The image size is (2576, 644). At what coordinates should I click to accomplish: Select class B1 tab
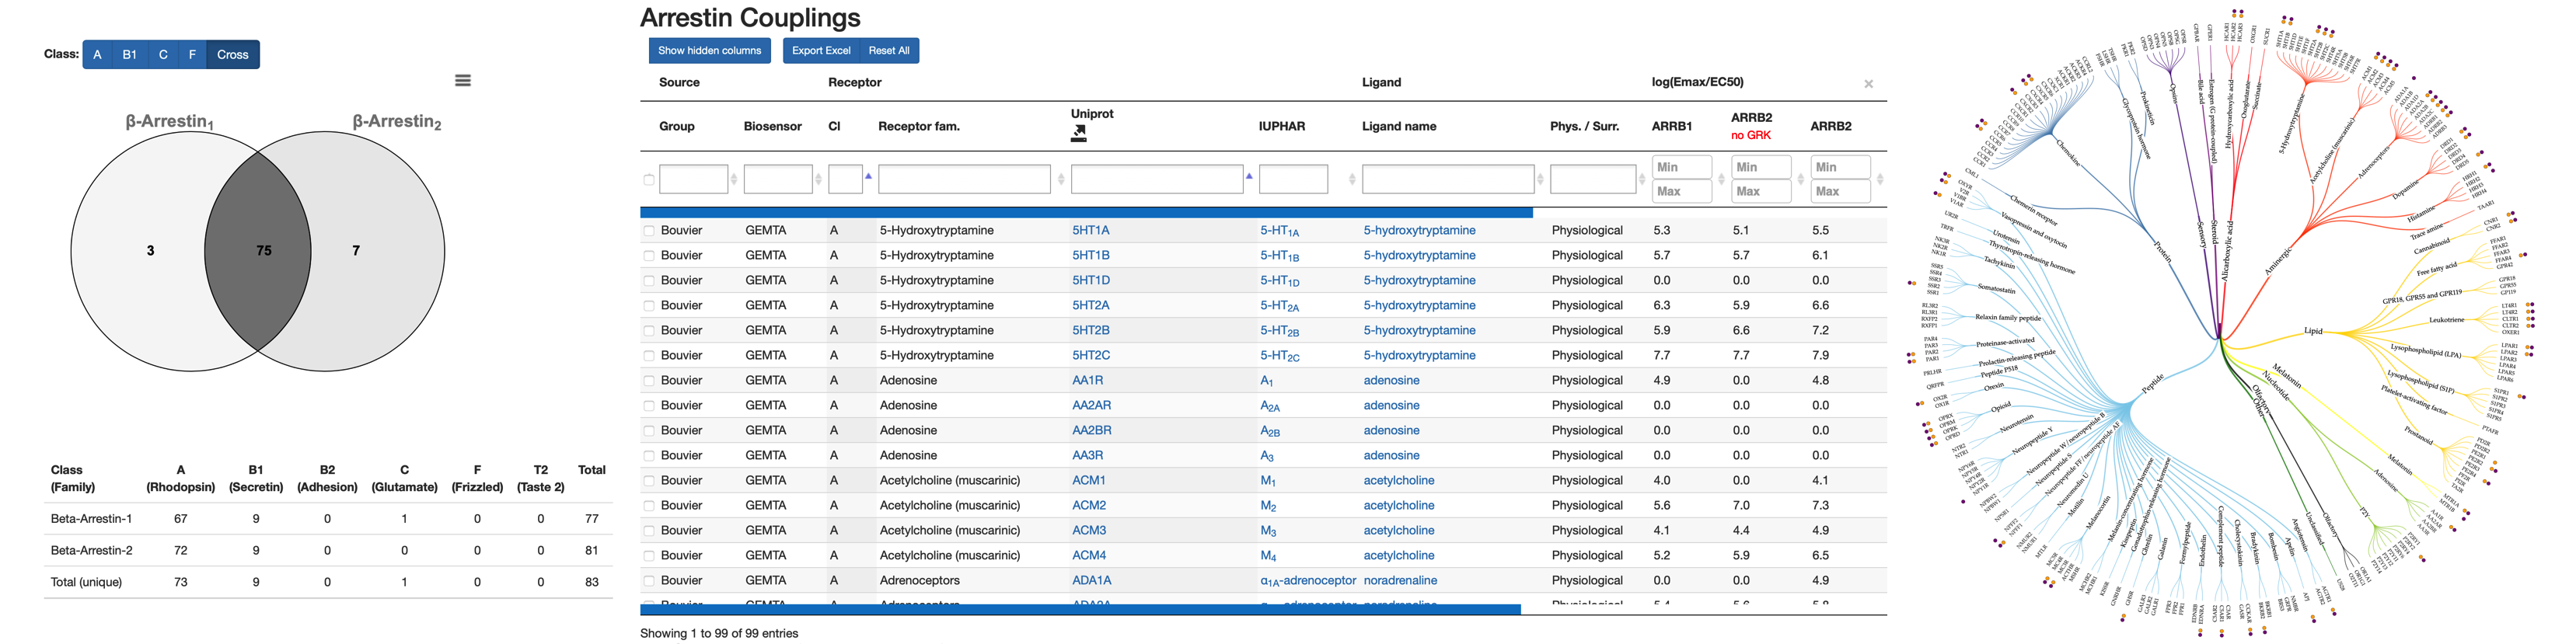[x=129, y=55]
